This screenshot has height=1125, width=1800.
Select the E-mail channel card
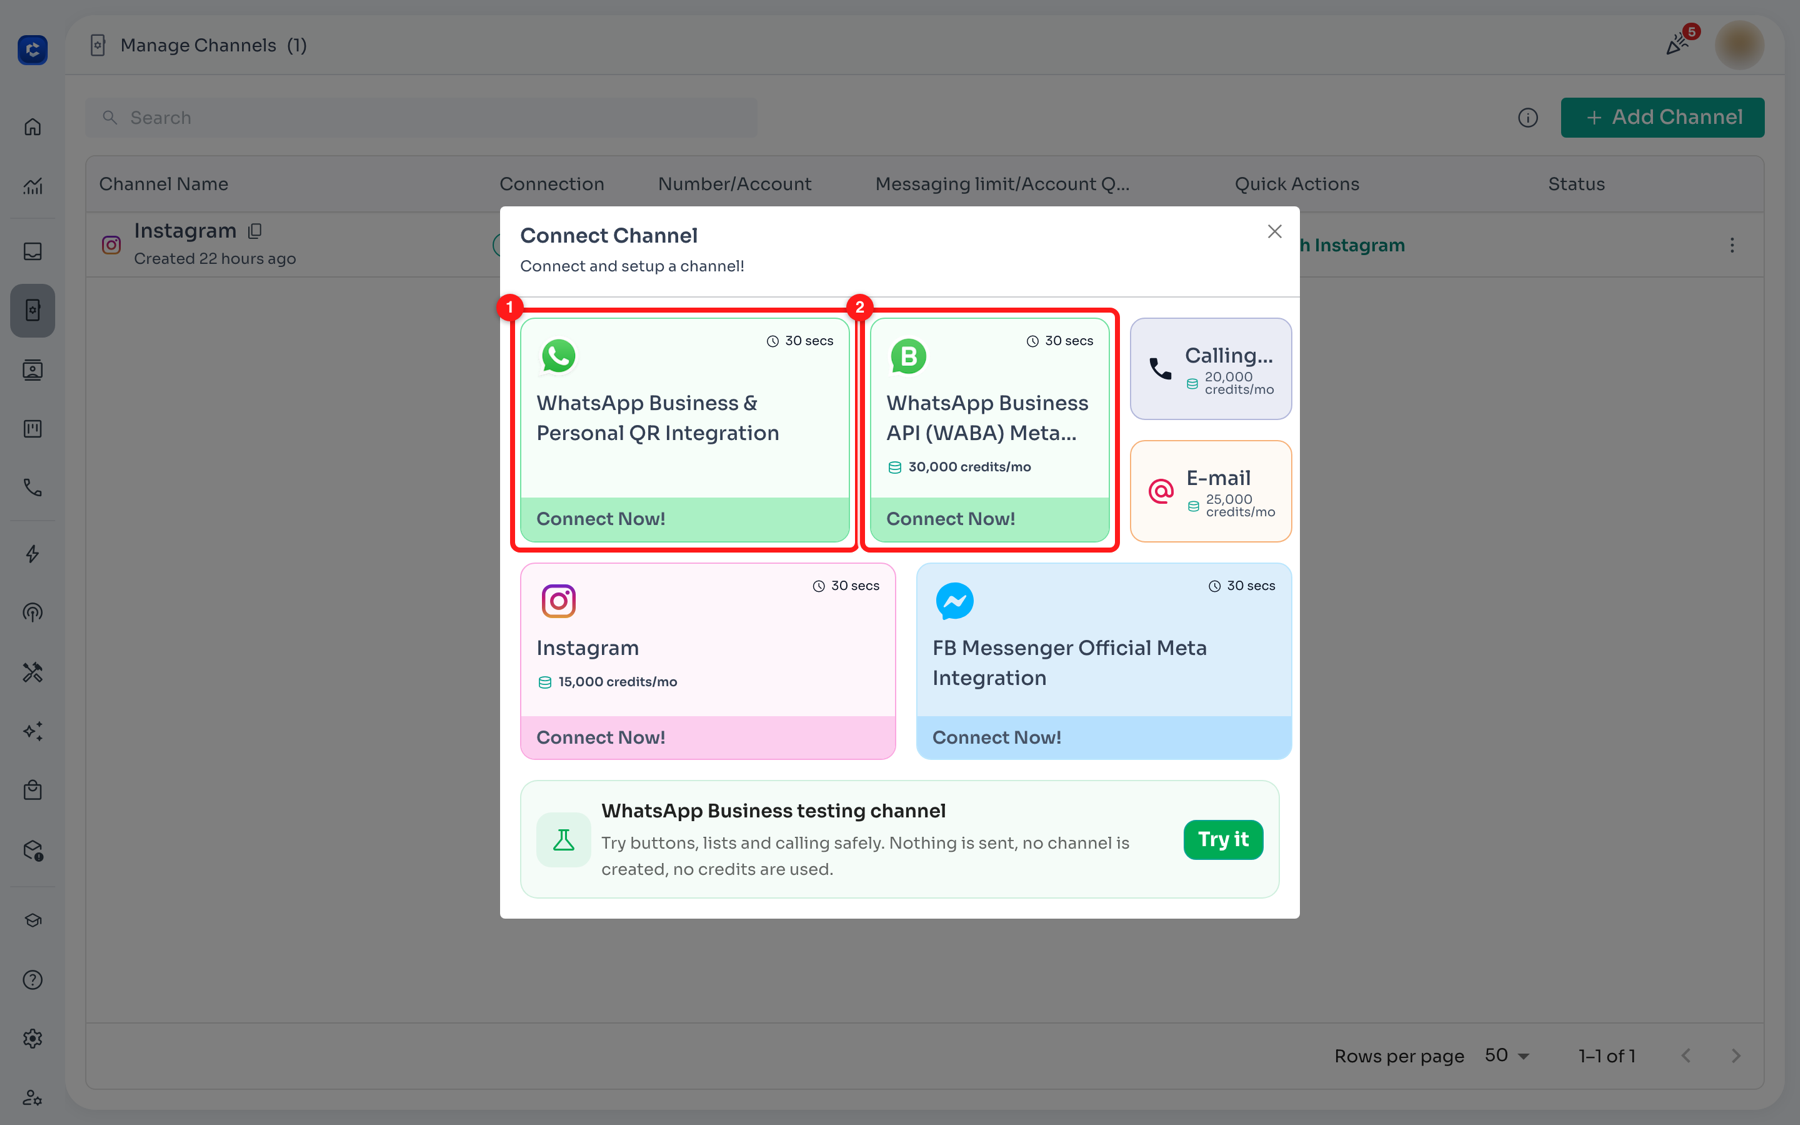pyautogui.click(x=1211, y=491)
